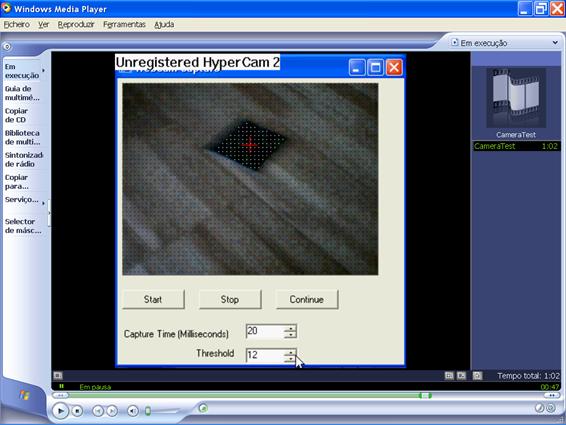This screenshot has height=425, width=566.
Task: Open Selector de máscaras
Action: (x=23, y=226)
